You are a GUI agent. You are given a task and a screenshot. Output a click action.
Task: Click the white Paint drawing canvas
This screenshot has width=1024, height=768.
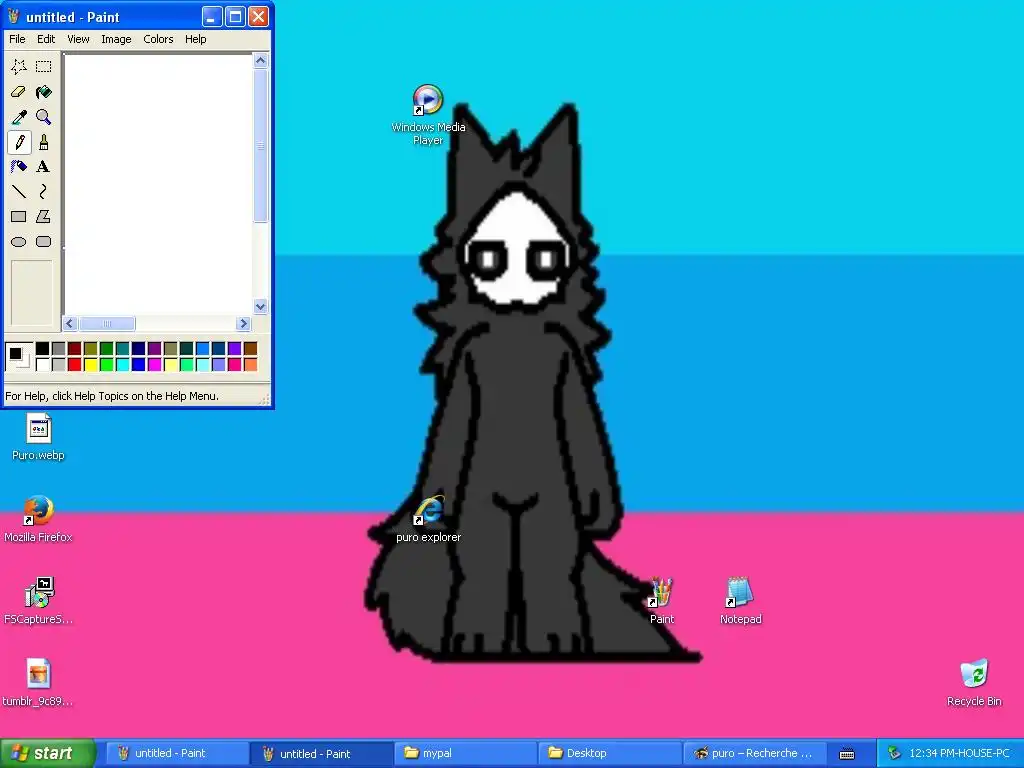click(x=158, y=184)
